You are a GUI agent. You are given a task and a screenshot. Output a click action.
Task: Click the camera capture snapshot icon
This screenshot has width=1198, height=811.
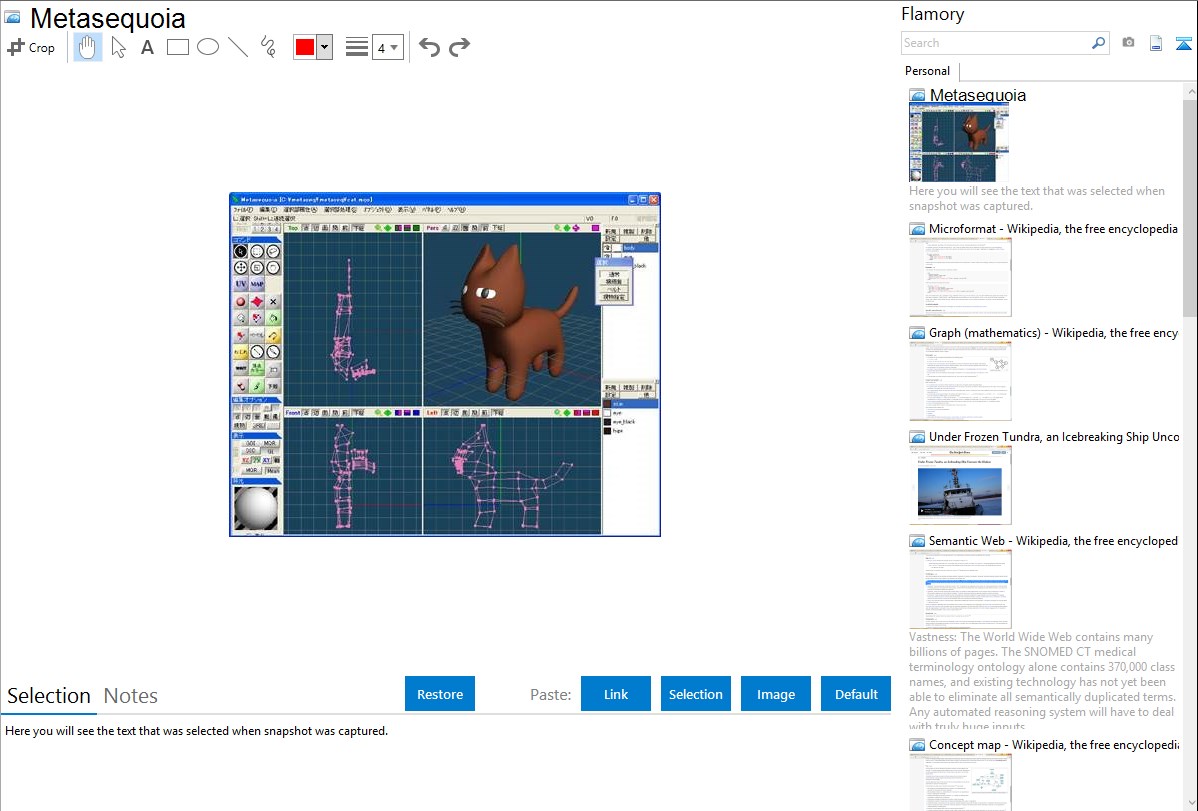coord(1128,43)
